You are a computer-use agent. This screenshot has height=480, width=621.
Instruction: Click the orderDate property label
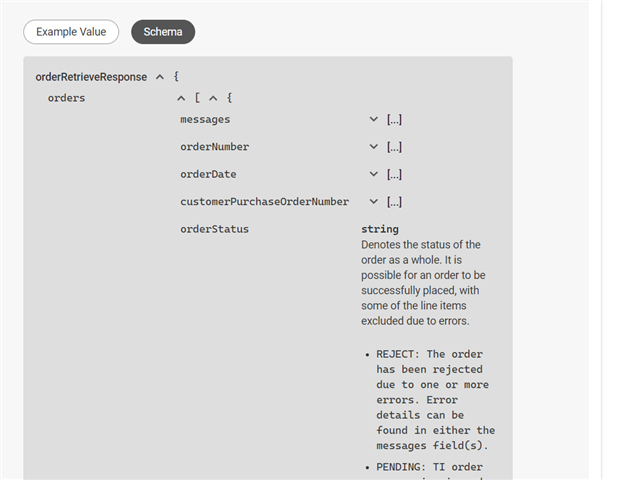[208, 174]
